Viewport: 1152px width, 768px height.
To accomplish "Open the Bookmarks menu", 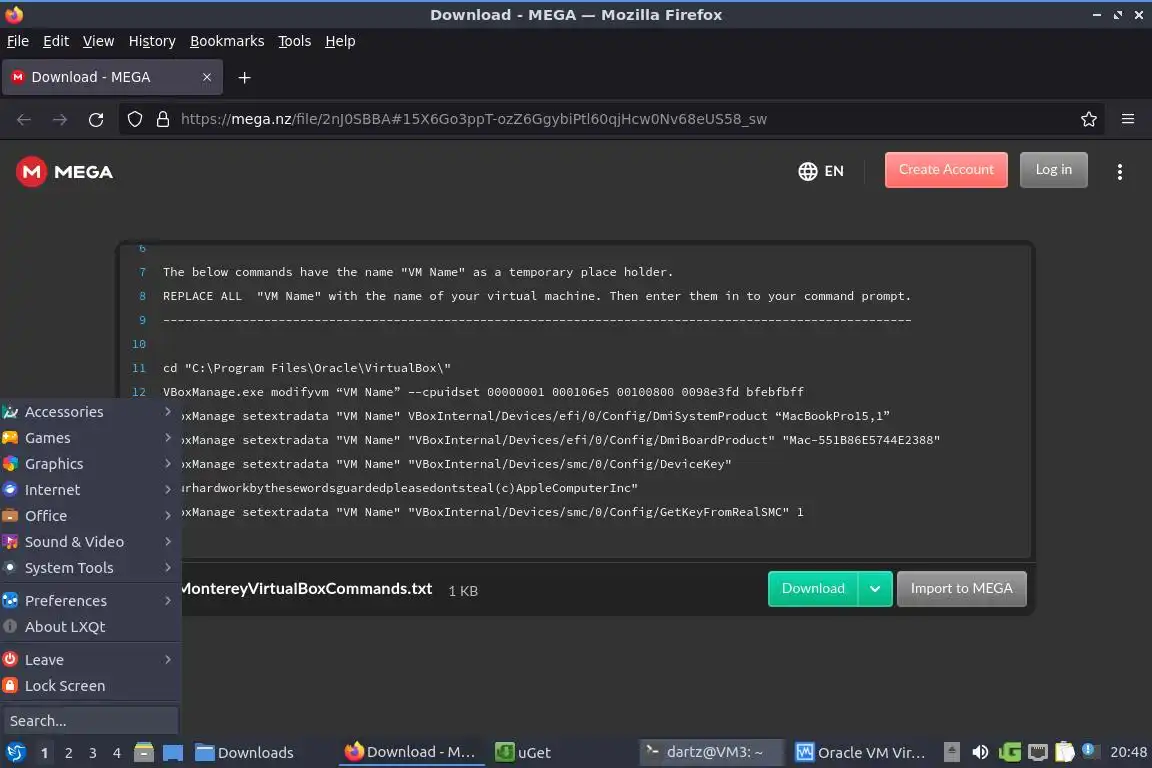I will tap(227, 41).
